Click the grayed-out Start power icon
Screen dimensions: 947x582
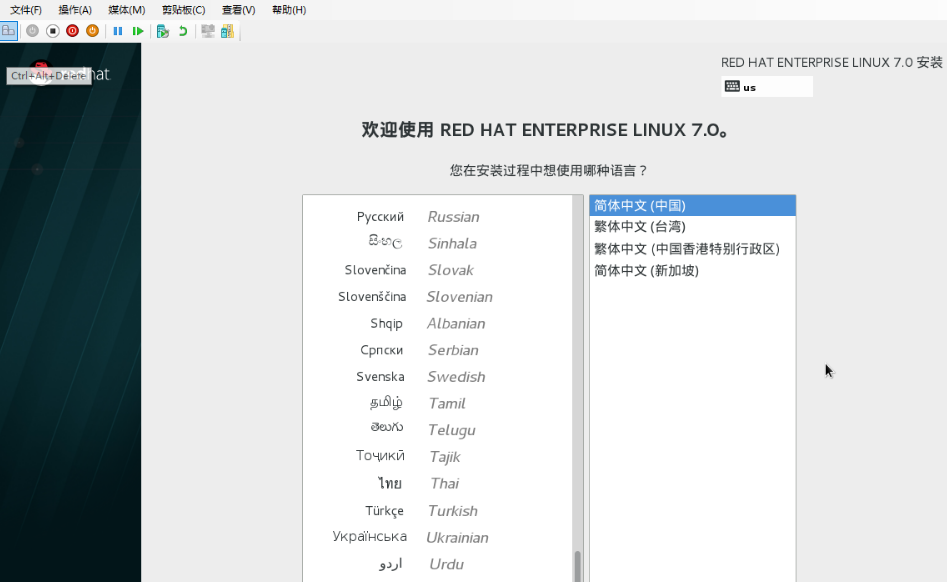pyautogui.click(x=32, y=31)
